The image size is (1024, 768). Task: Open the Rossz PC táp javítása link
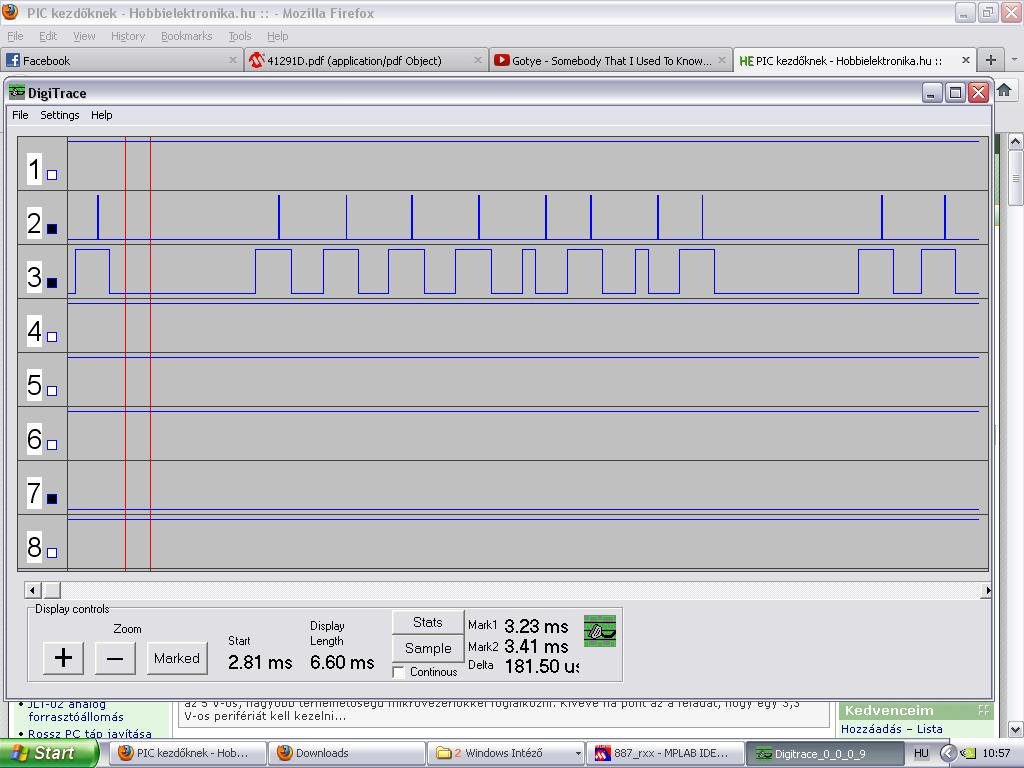click(x=89, y=733)
